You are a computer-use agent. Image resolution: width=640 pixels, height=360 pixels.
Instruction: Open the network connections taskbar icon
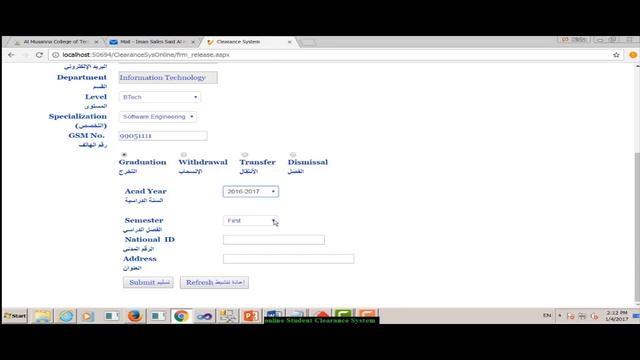[x=228, y=316]
